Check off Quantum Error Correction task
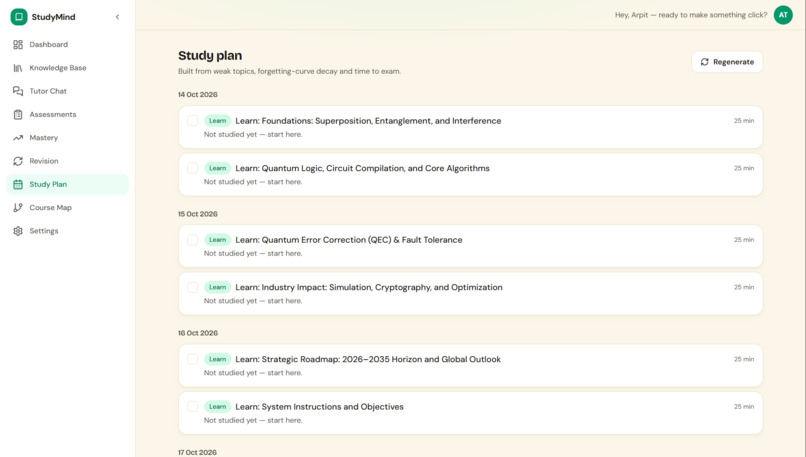Viewport: 806px width, 457px height. pyautogui.click(x=192, y=240)
